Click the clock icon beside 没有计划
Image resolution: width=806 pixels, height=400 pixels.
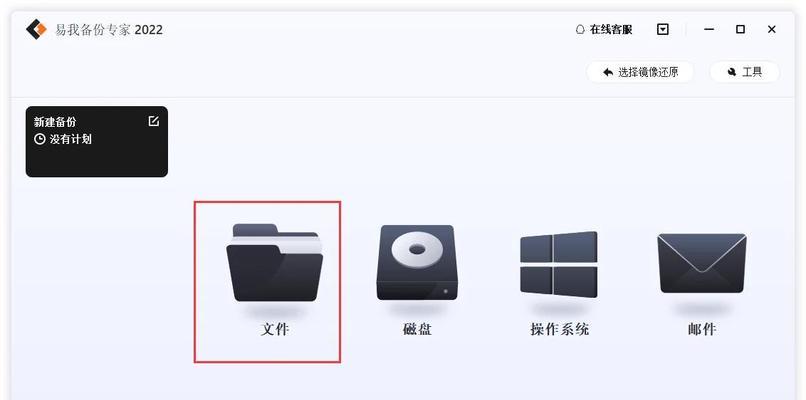[x=40, y=139]
